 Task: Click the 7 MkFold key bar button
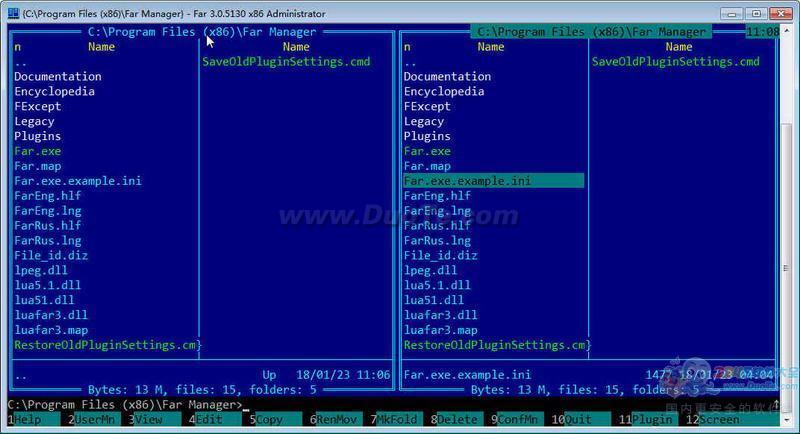click(395, 419)
